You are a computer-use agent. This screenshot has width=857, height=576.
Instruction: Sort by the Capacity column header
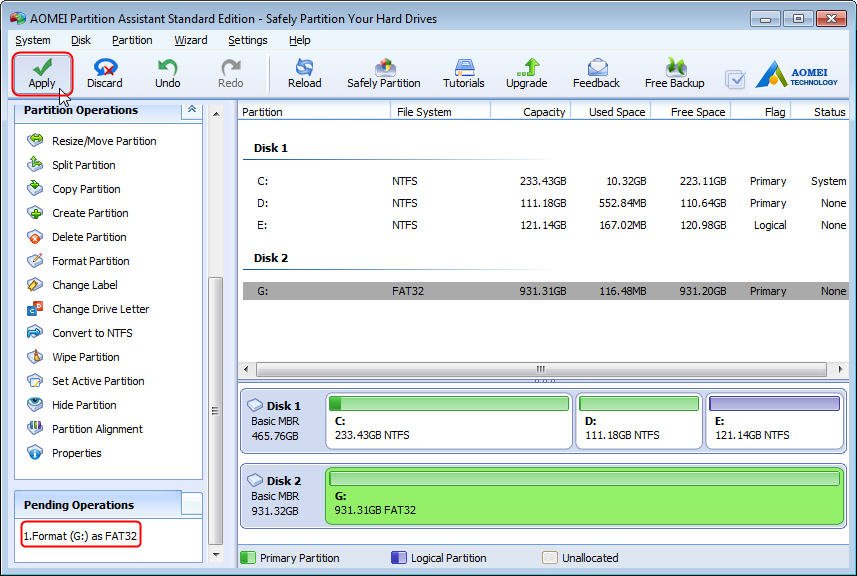[x=531, y=112]
